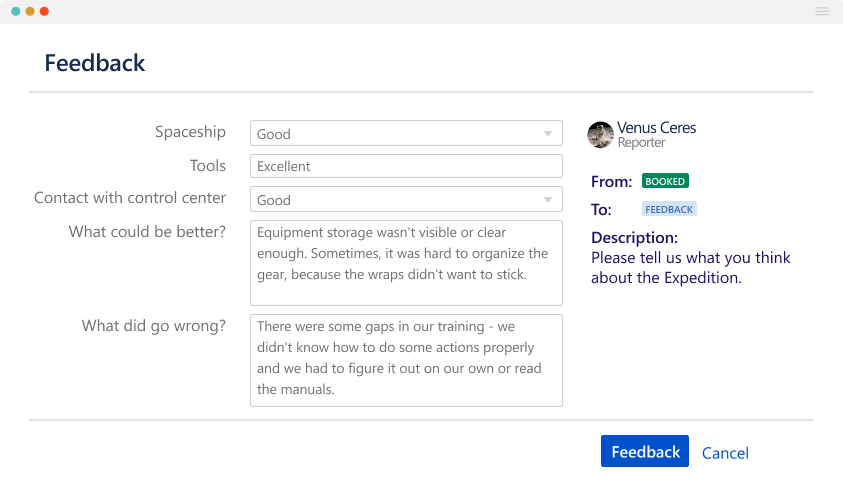Viewport: 843px width, 498px height.
Task: Click the Description text about the Expedition
Action: 690,268
